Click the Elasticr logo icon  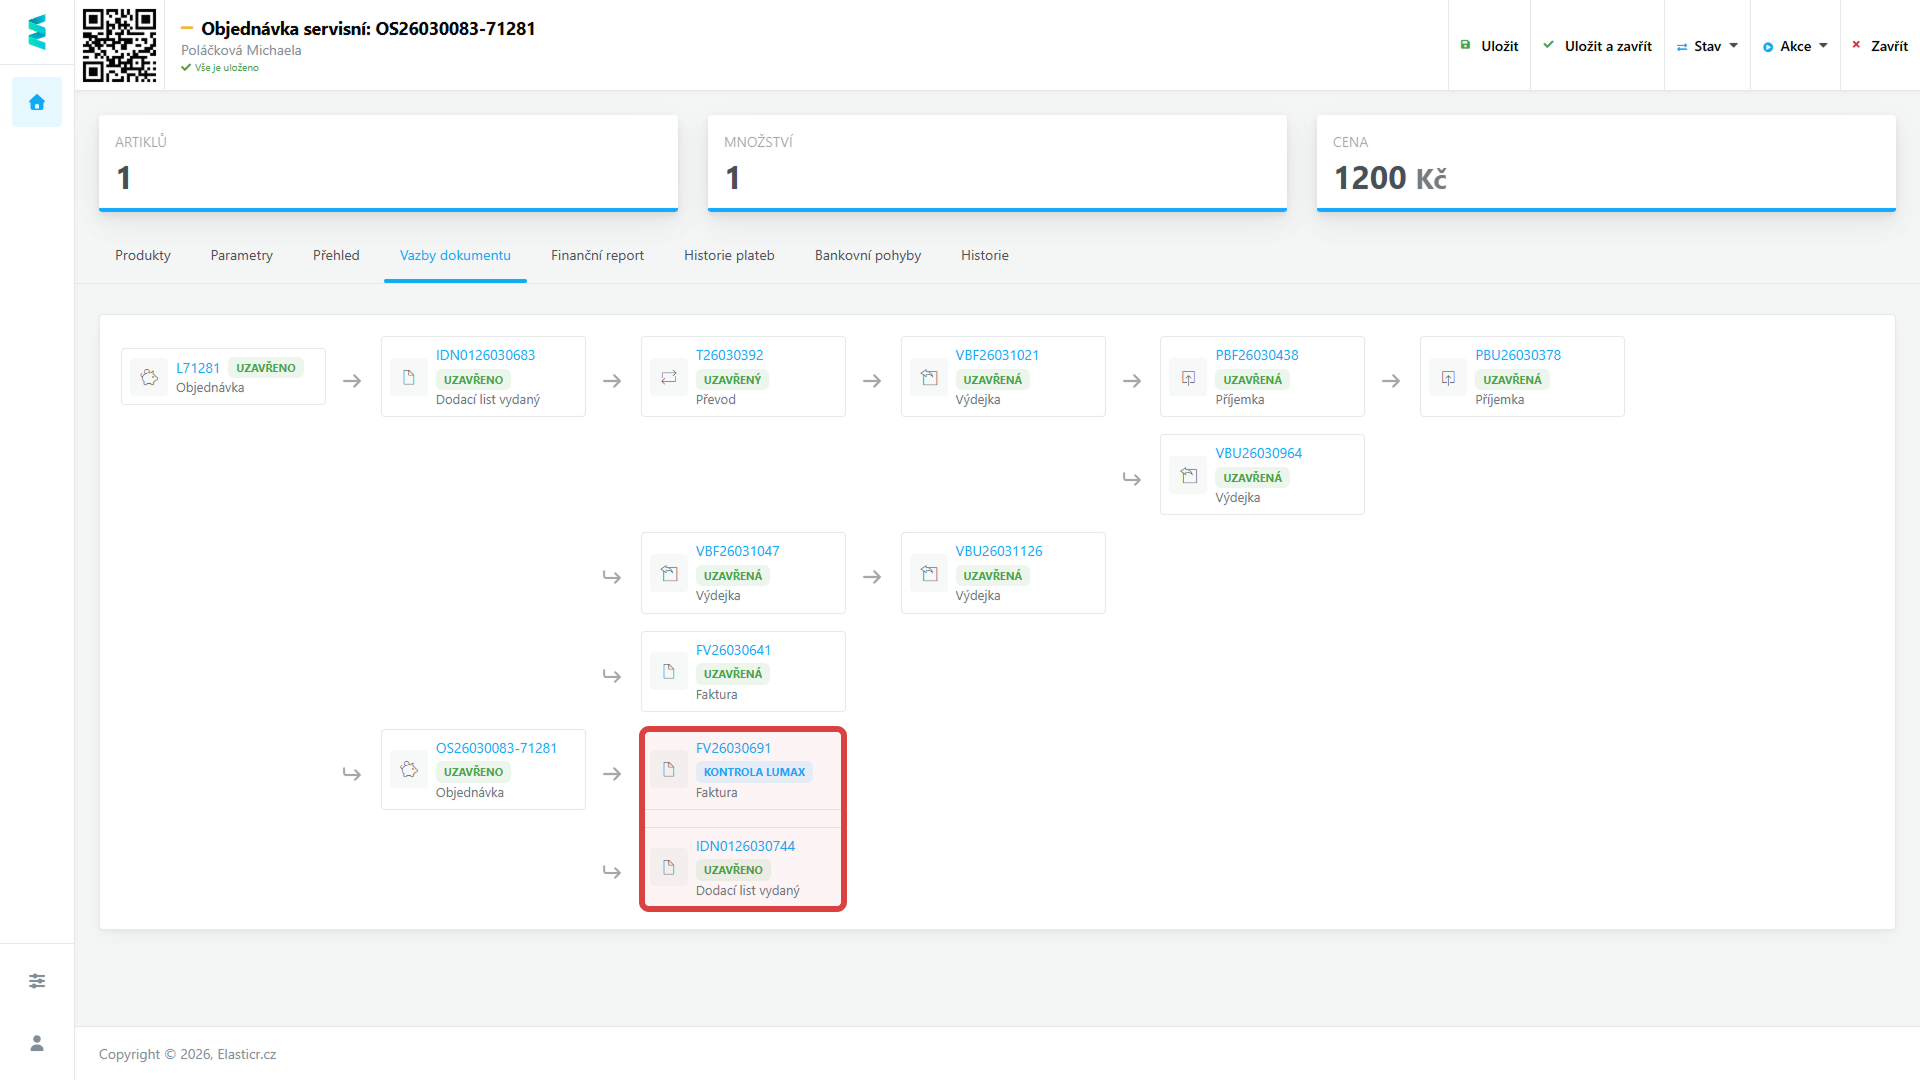click(x=37, y=32)
